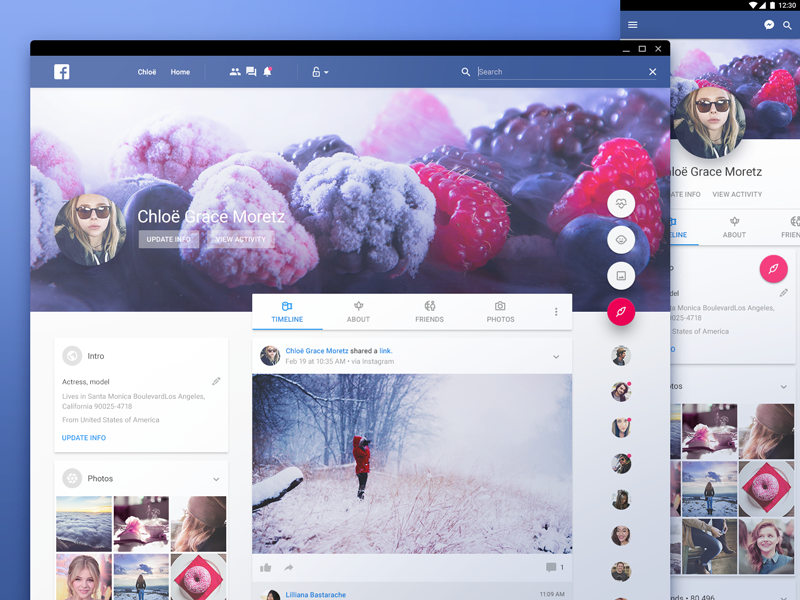Expand post options chevron on Chloë's post

pyautogui.click(x=556, y=357)
